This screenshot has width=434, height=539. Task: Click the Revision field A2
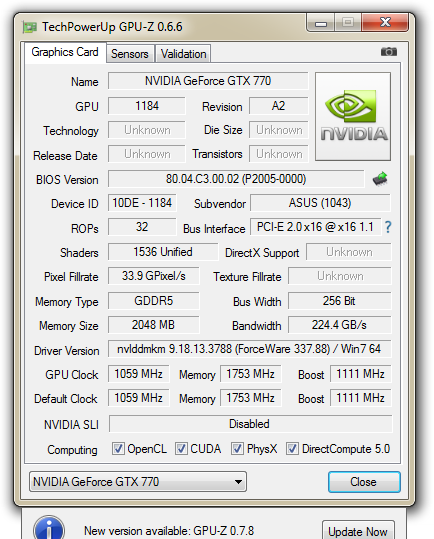pyautogui.click(x=279, y=106)
